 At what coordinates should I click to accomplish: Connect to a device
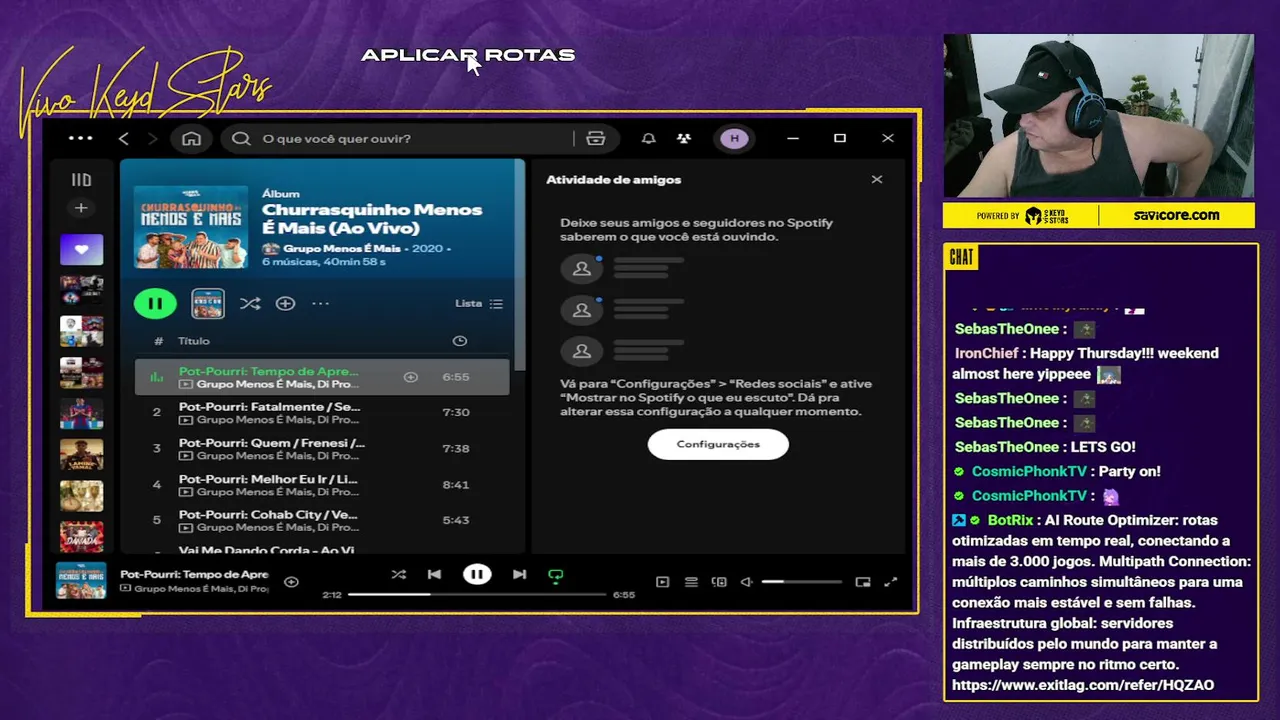tap(719, 582)
